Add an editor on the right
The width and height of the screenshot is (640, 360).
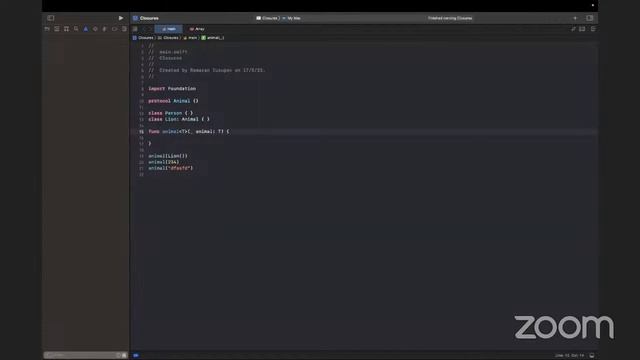tap(593, 29)
